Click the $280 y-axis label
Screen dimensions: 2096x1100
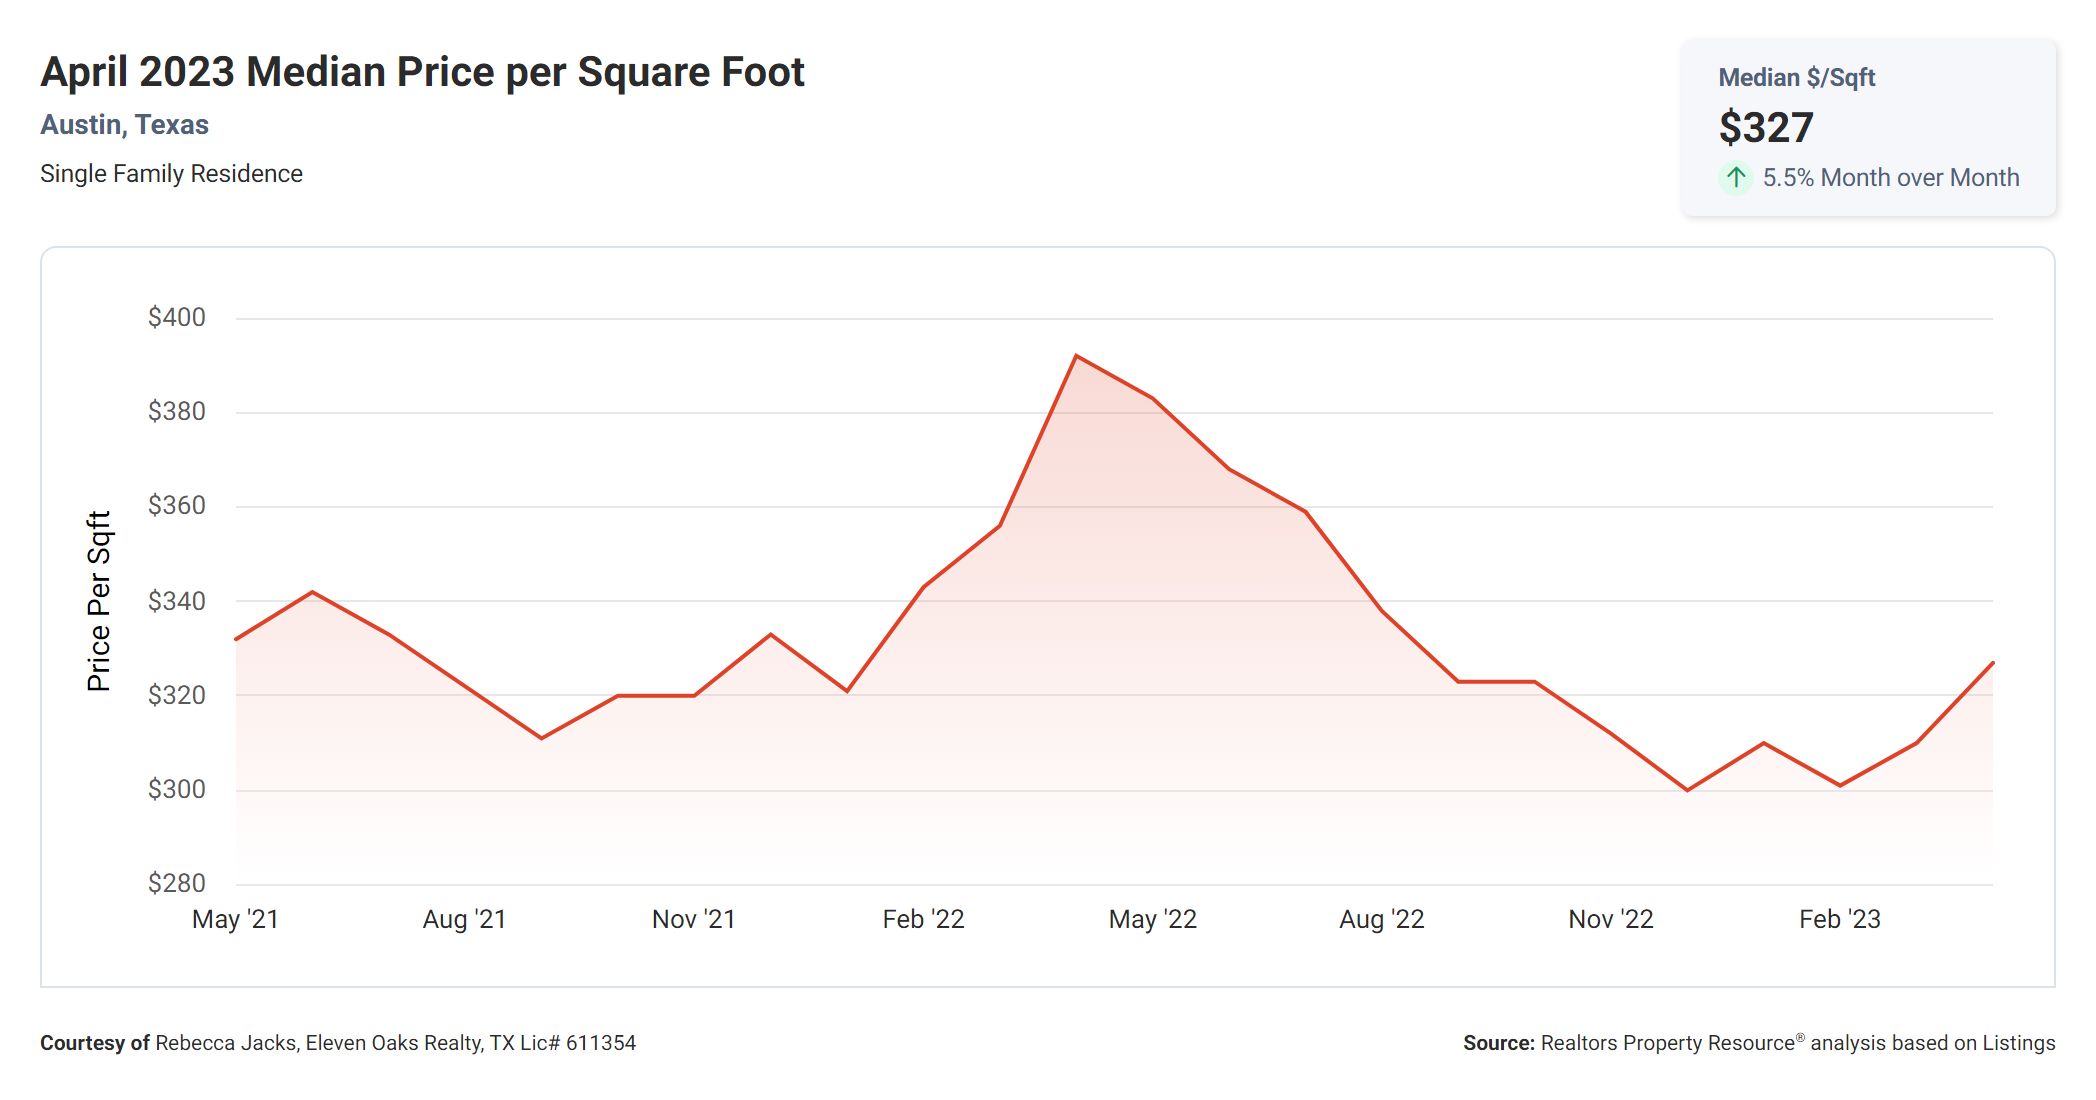(x=176, y=883)
